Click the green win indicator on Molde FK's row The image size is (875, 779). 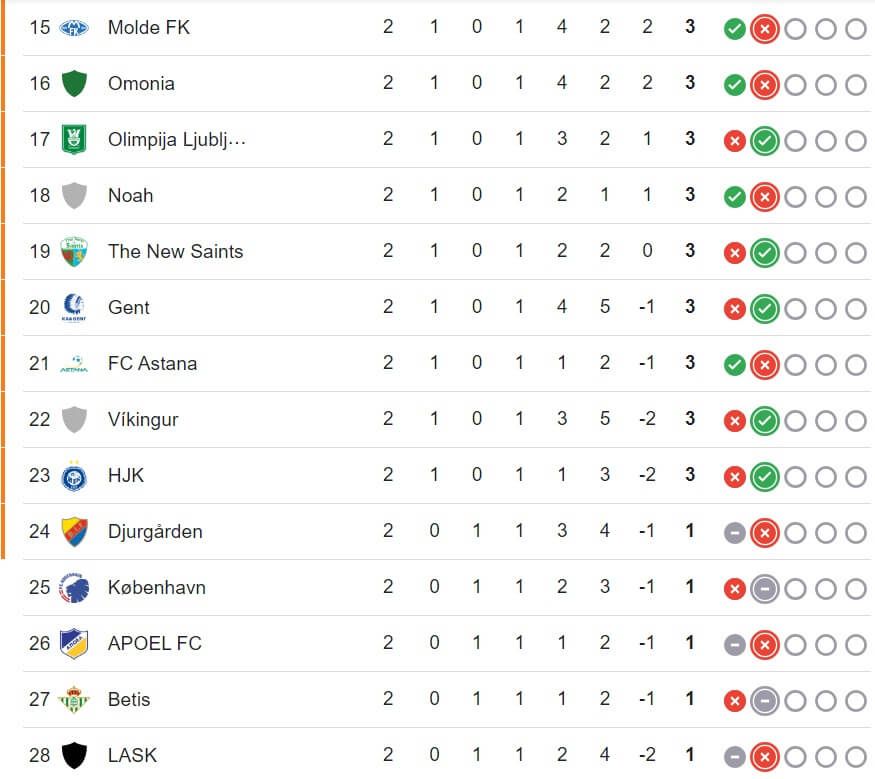pos(735,28)
